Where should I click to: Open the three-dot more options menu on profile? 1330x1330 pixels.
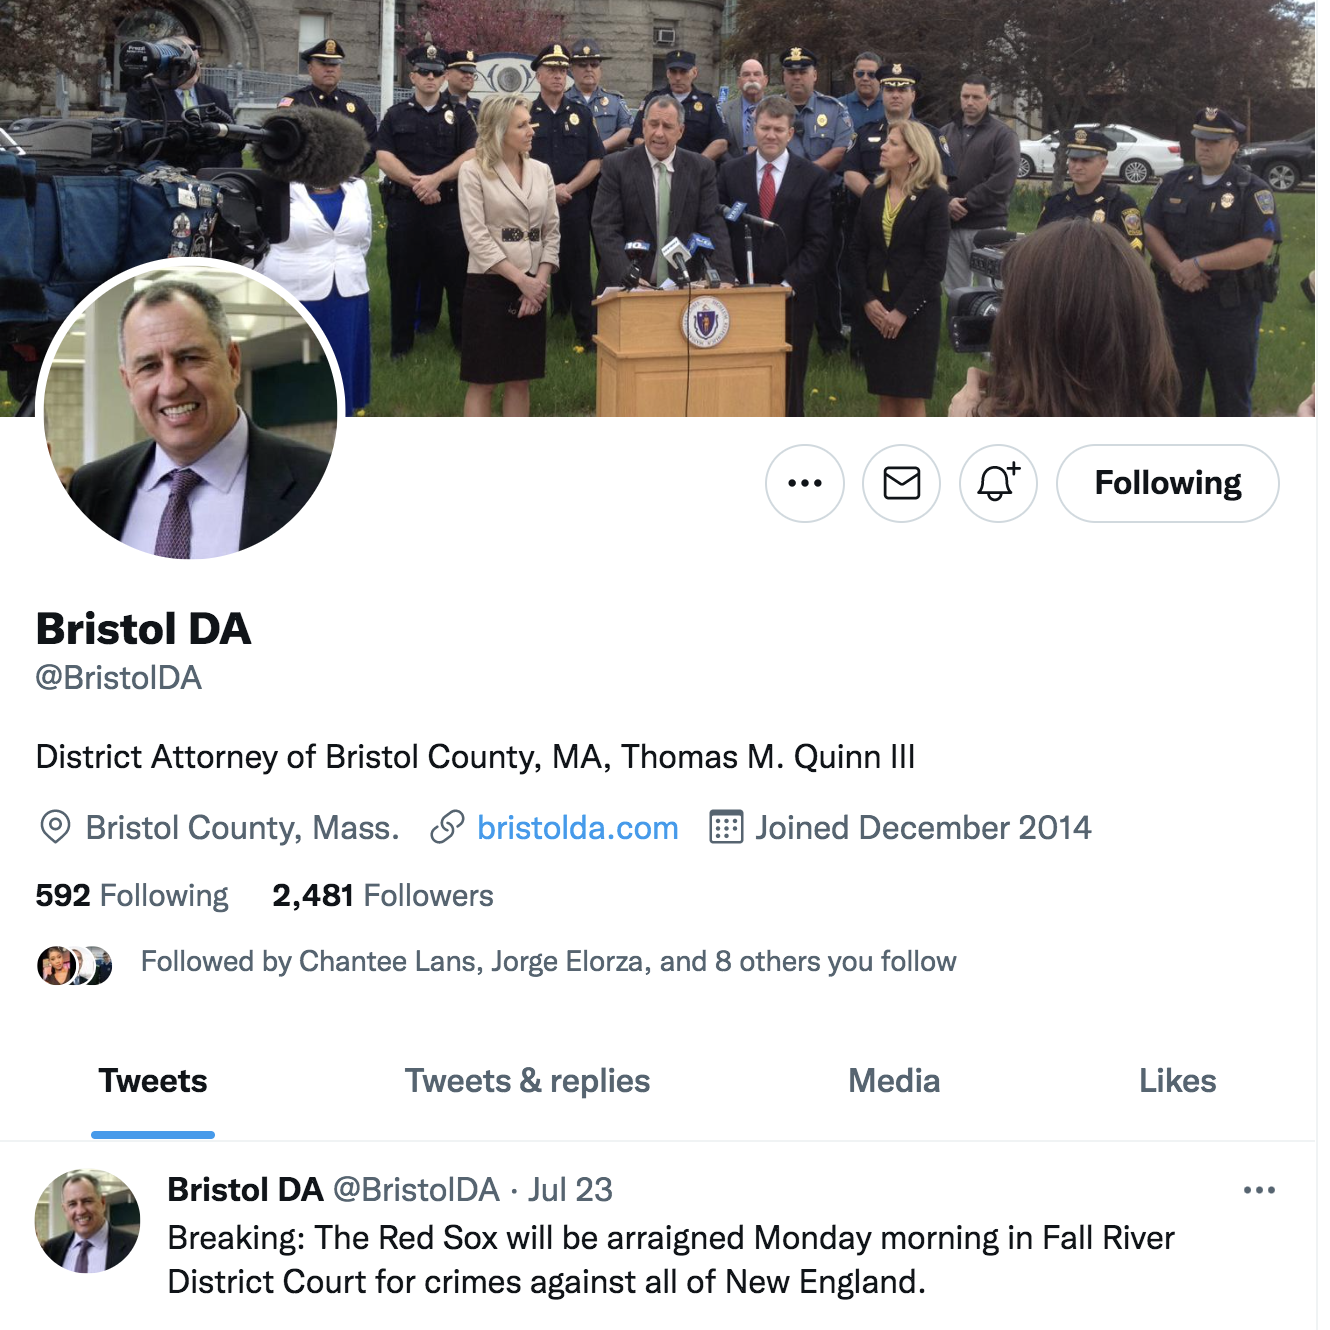(x=805, y=483)
